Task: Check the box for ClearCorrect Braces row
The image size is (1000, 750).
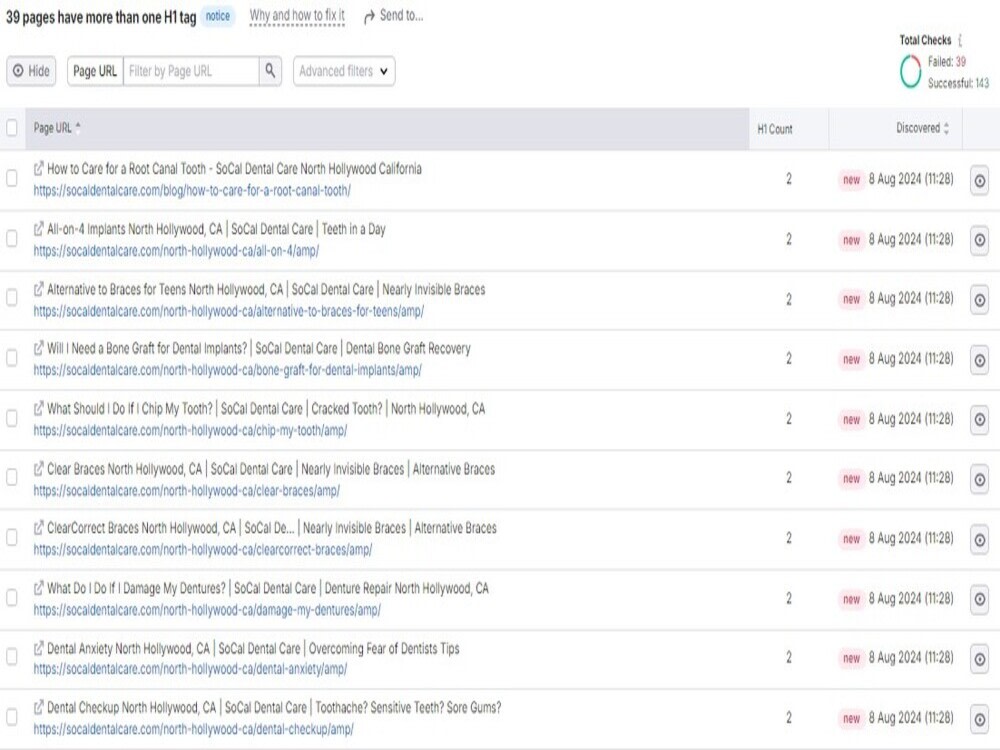Action: pyautogui.click(x=11, y=538)
